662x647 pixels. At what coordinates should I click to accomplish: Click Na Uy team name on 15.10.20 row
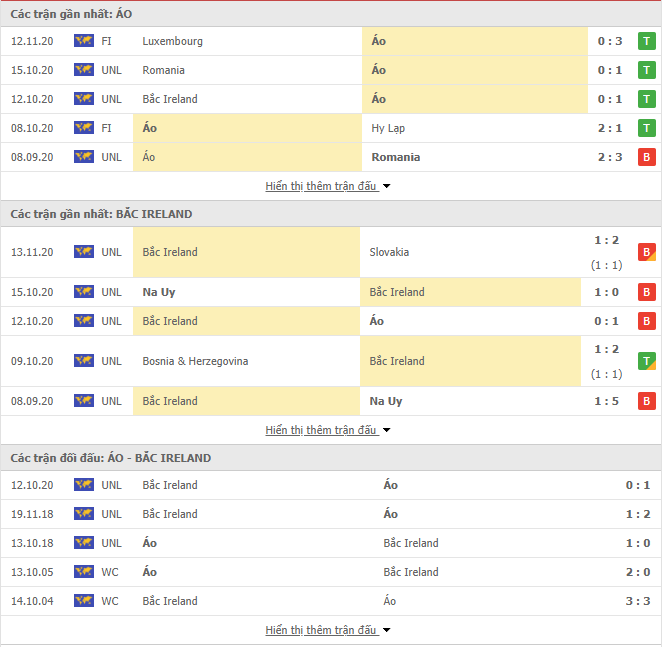click(x=159, y=292)
